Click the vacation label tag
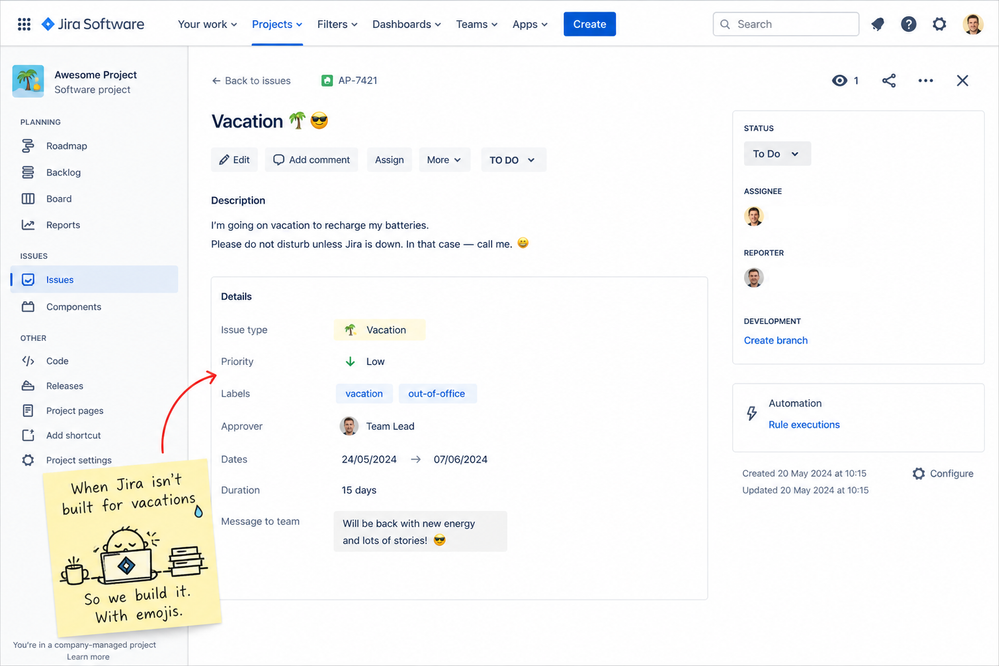 click(364, 394)
